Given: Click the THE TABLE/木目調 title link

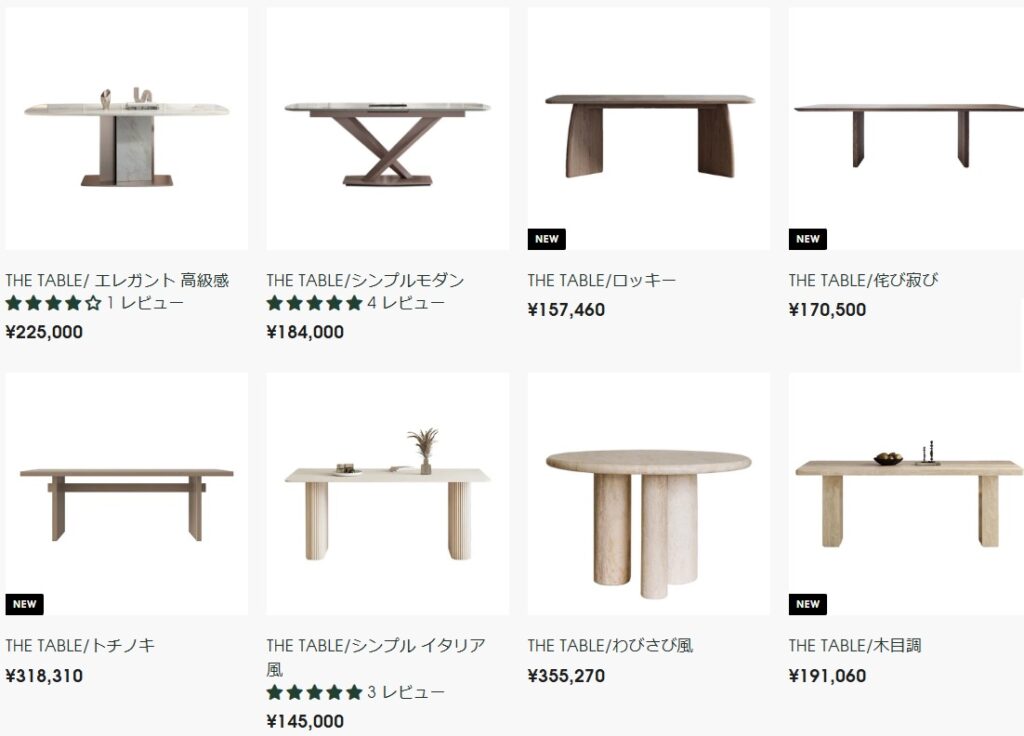Looking at the screenshot, I should coord(855,645).
